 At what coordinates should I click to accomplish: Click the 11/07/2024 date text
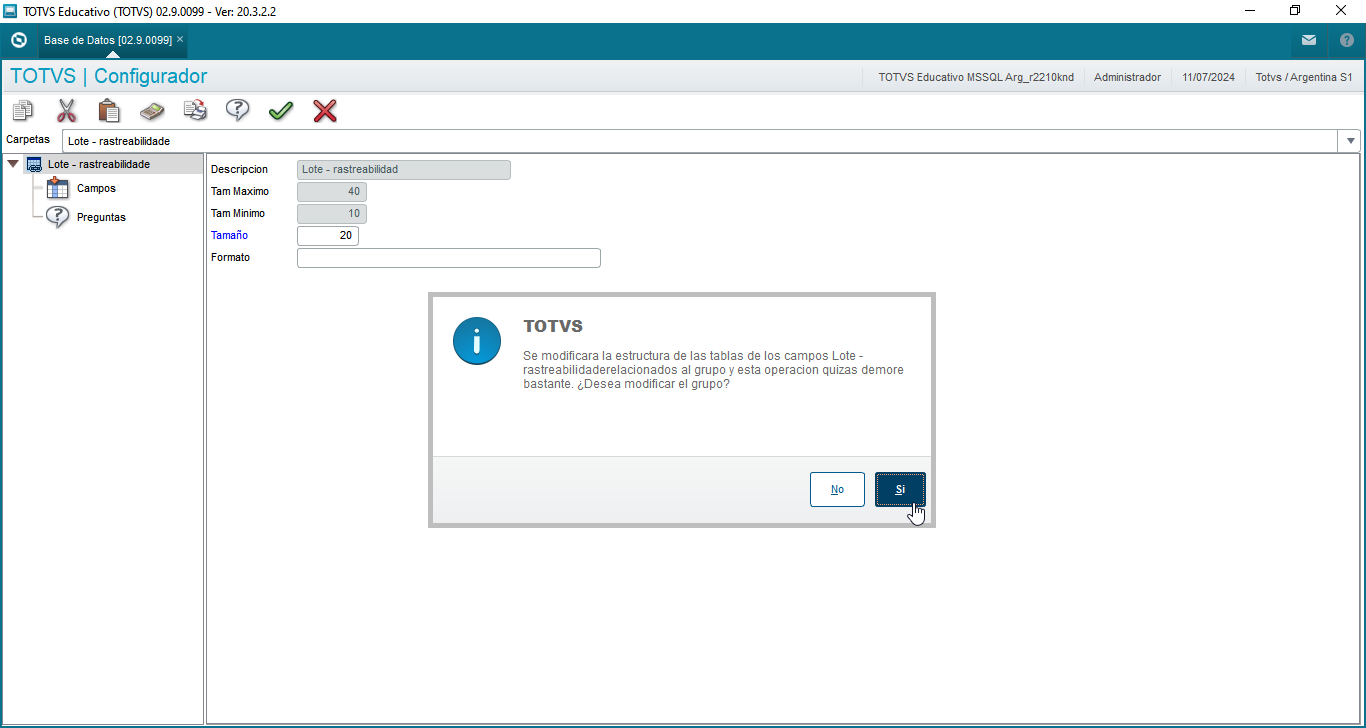pyautogui.click(x=1208, y=77)
